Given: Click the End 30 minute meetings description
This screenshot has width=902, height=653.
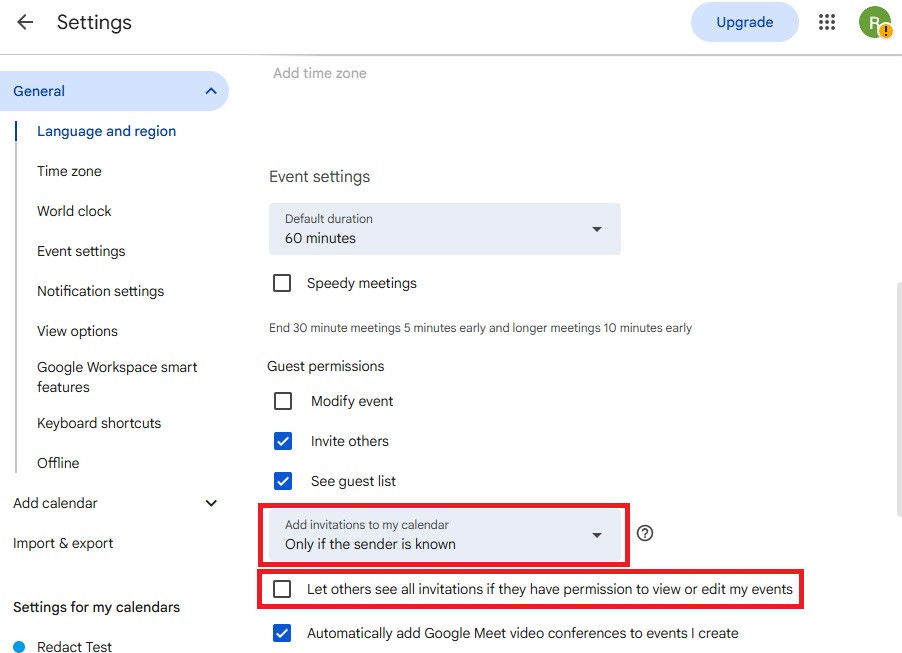Looking at the screenshot, I should coord(480,328).
